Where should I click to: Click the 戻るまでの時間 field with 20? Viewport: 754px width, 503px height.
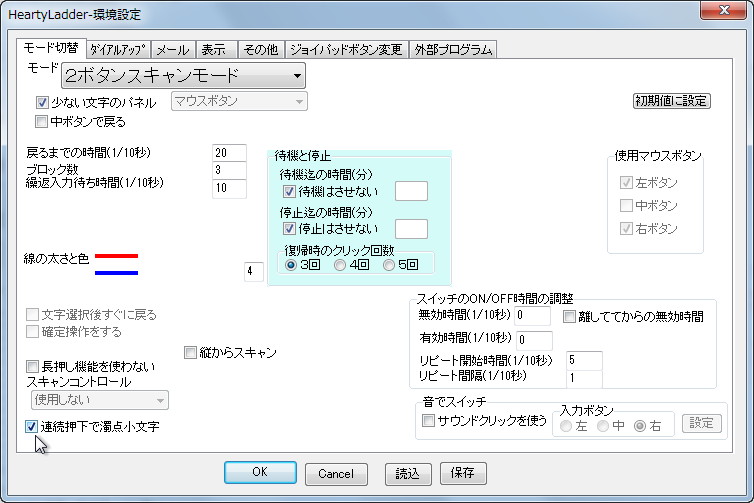tap(229, 153)
